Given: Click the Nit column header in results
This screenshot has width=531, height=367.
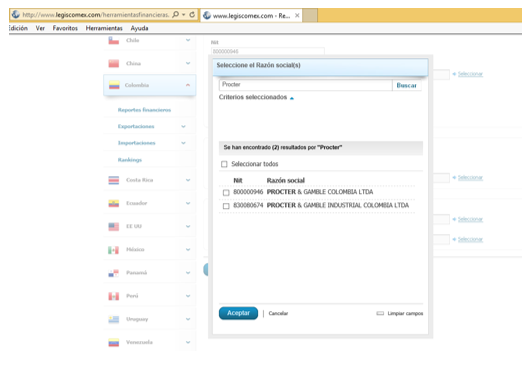Looking at the screenshot, I should [x=238, y=180].
